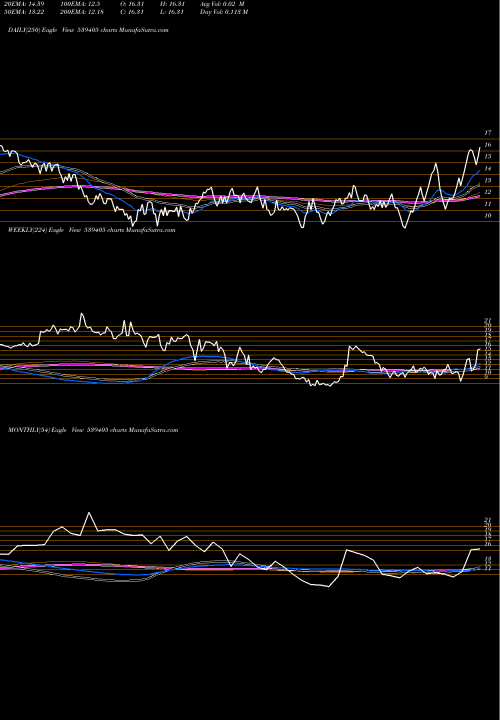
Task: Click the 17 price label on daily chart
Action: coord(488,133)
